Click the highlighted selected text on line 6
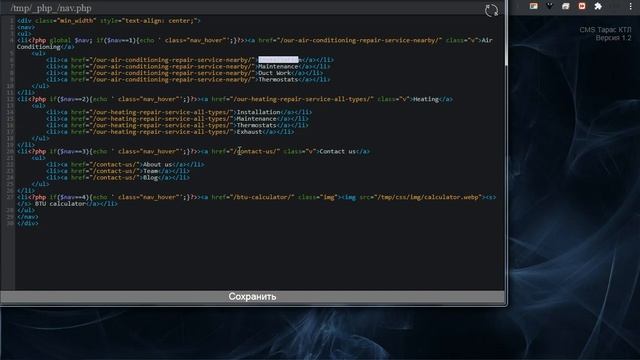 tap(278, 60)
